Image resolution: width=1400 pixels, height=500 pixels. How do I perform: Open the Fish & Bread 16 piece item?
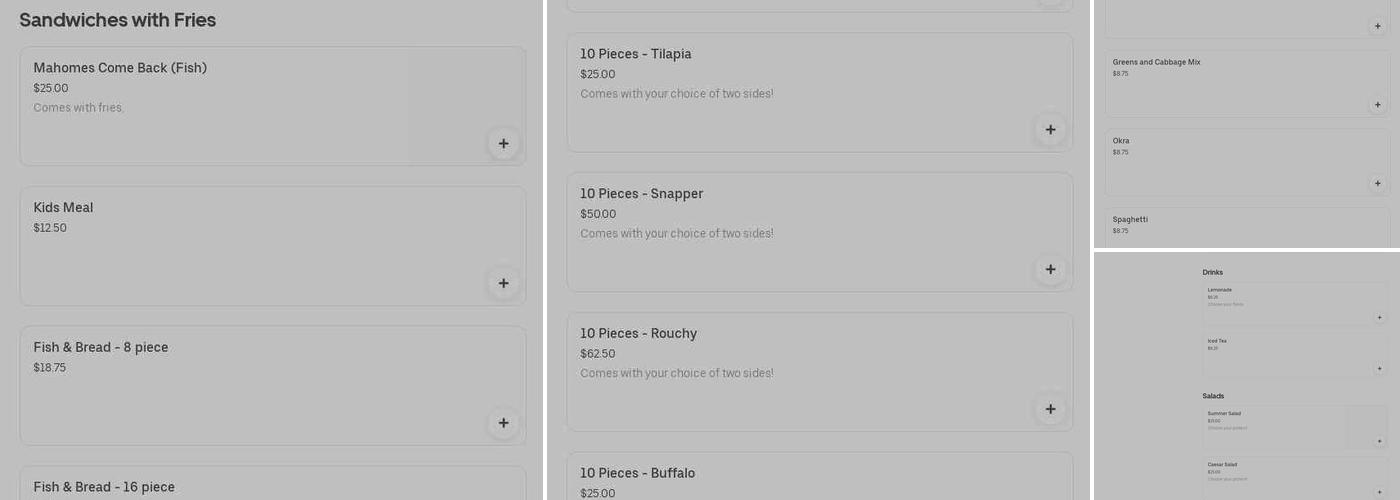(104, 487)
